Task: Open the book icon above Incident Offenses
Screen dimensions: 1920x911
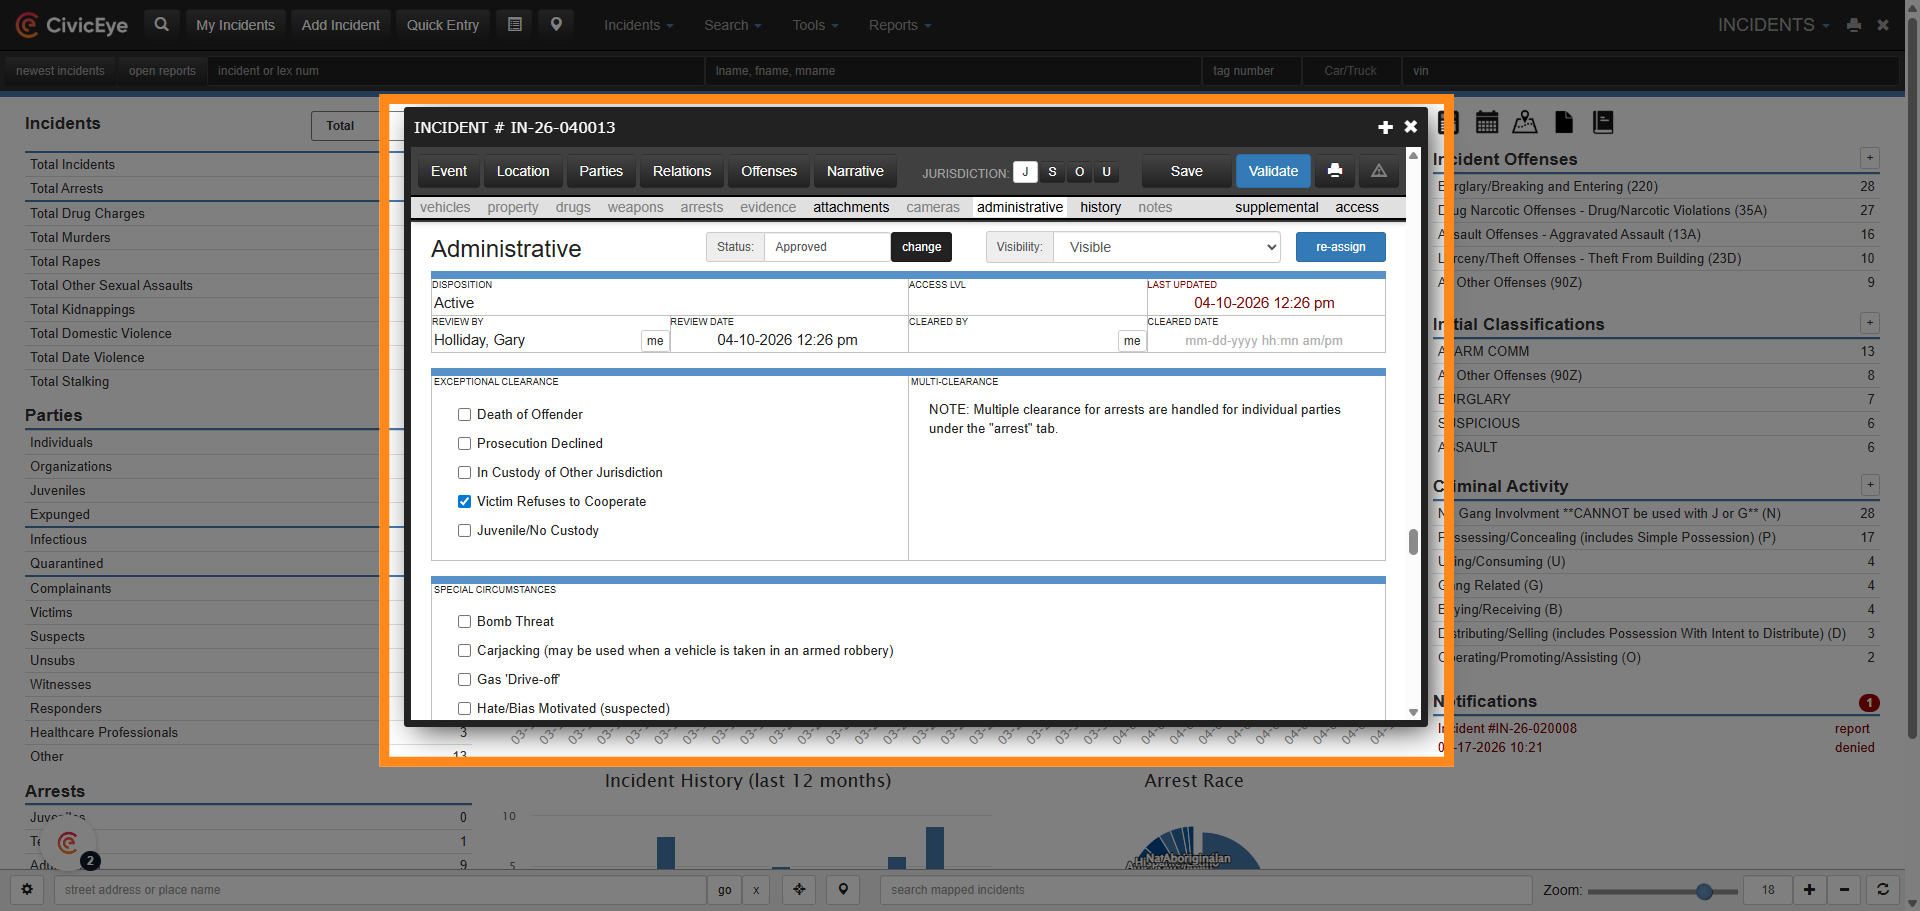Action: [1603, 122]
